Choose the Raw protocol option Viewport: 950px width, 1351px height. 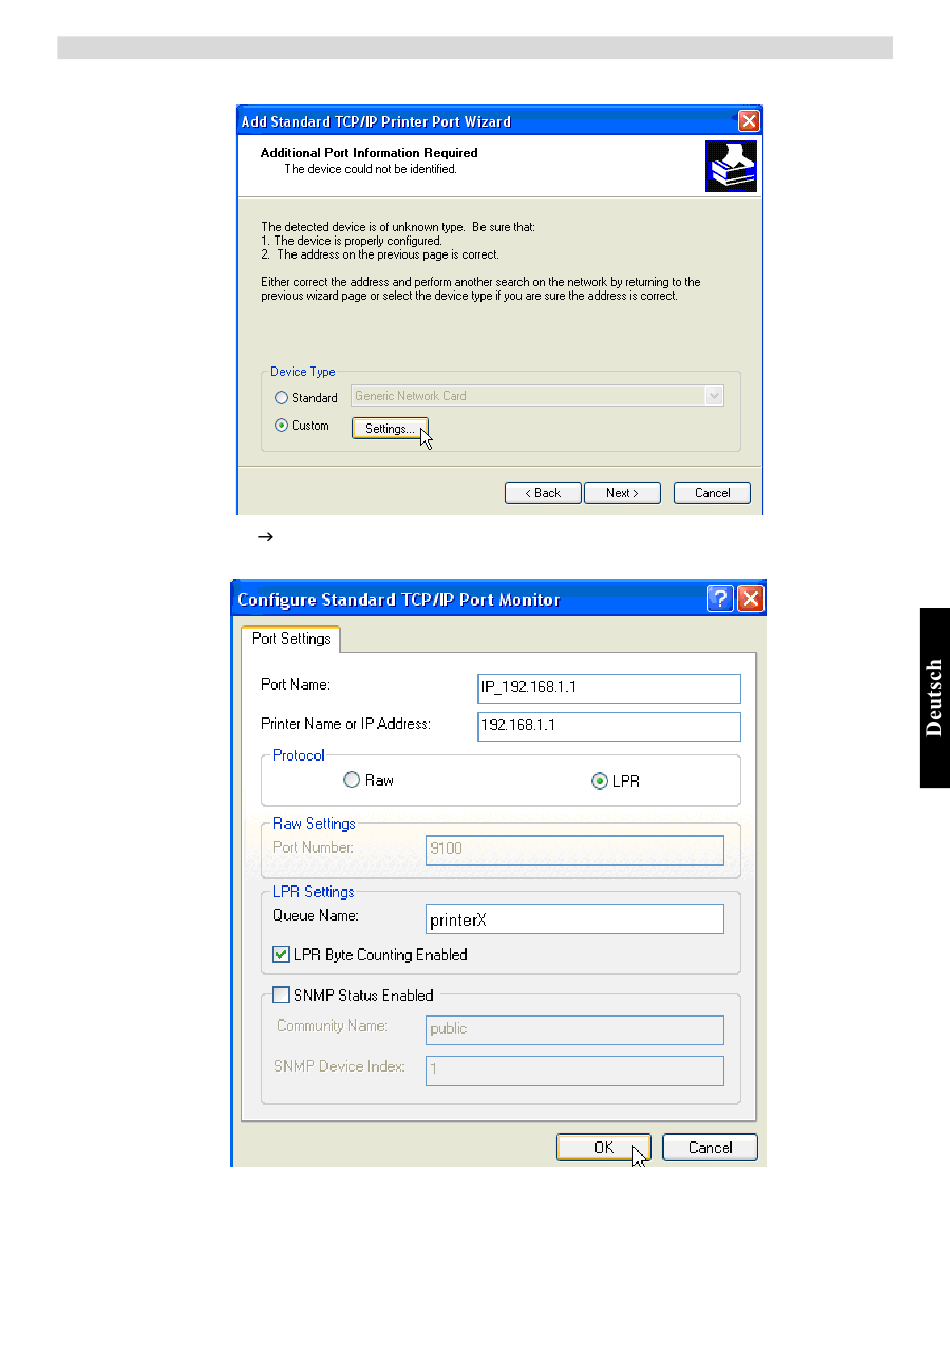pyautogui.click(x=352, y=780)
